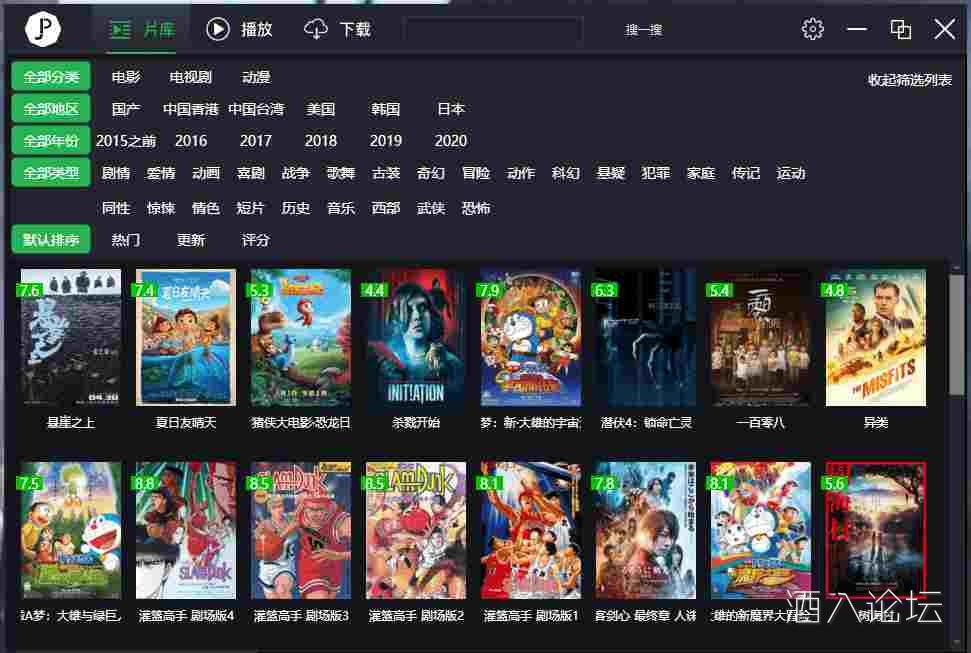This screenshot has height=653, width=971.
Task: Filter category by 电视剧
Action: [x=191, y=77]
